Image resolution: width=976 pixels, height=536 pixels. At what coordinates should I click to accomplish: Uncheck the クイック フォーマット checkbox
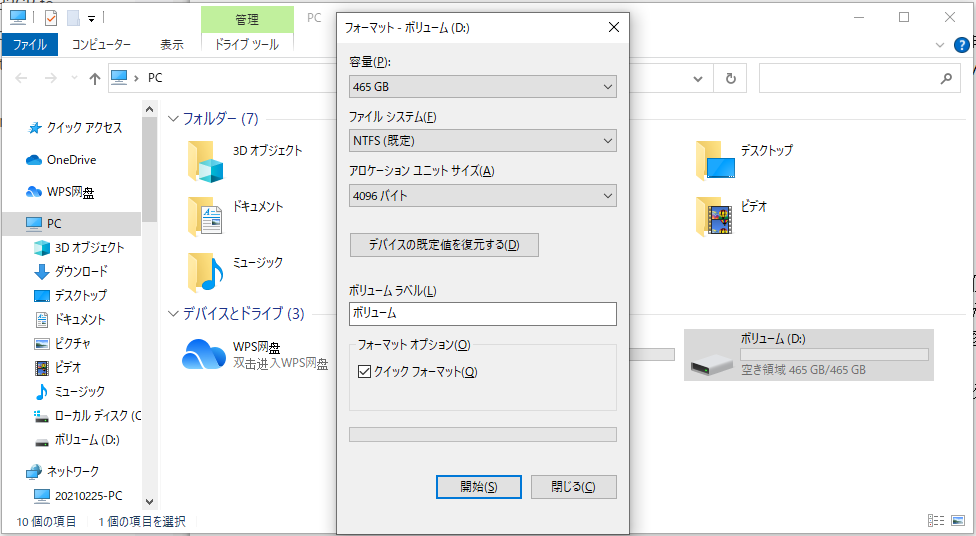click(x=364, y=372)
